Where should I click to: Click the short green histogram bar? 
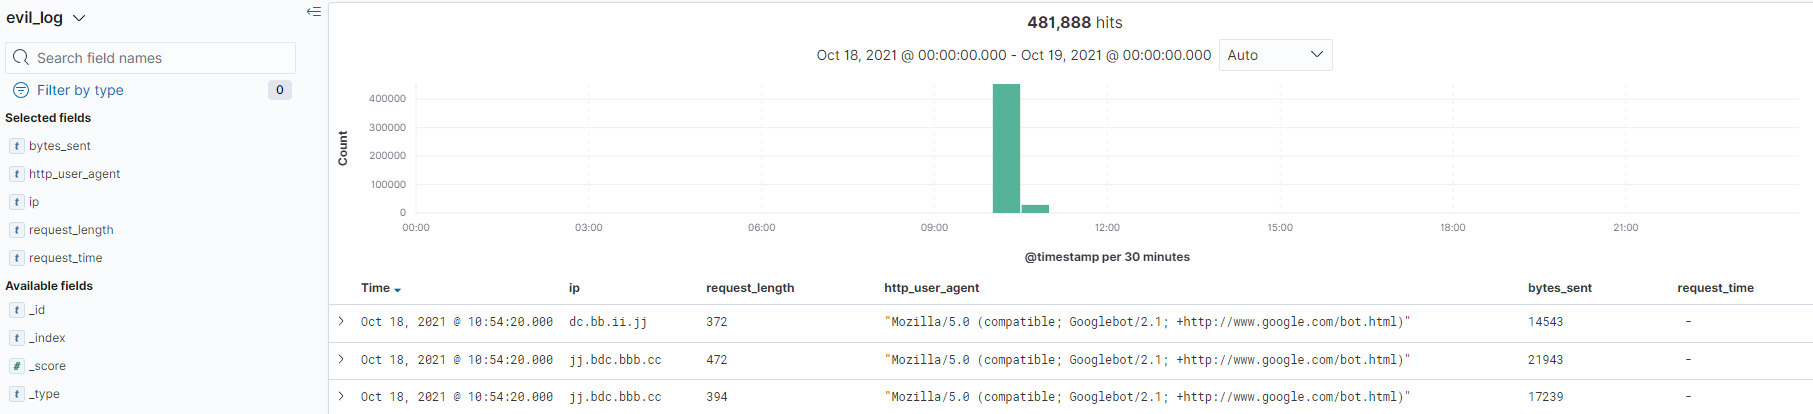1035,208
